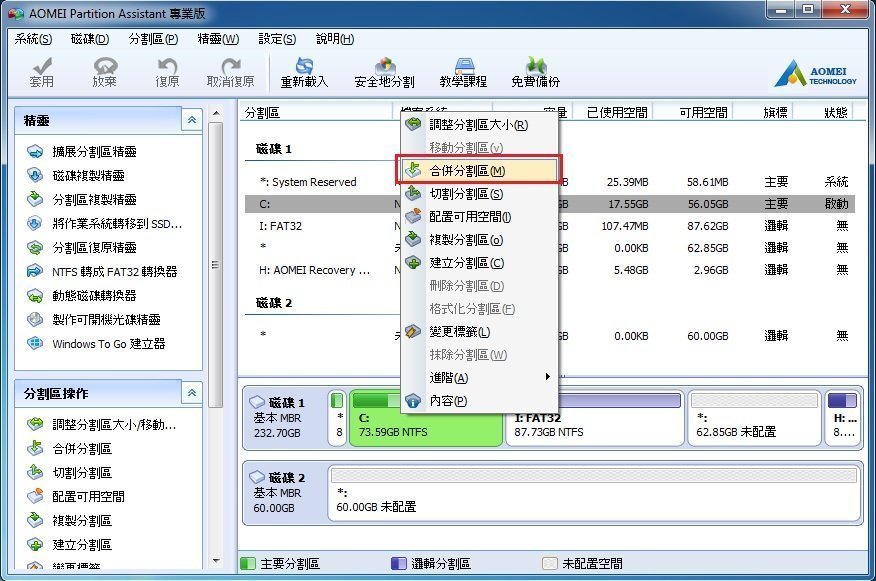The height and width of the screenshot is (581, 876).
Task: Select the H: AOMEI Recovery partition row
Action: 550,270
